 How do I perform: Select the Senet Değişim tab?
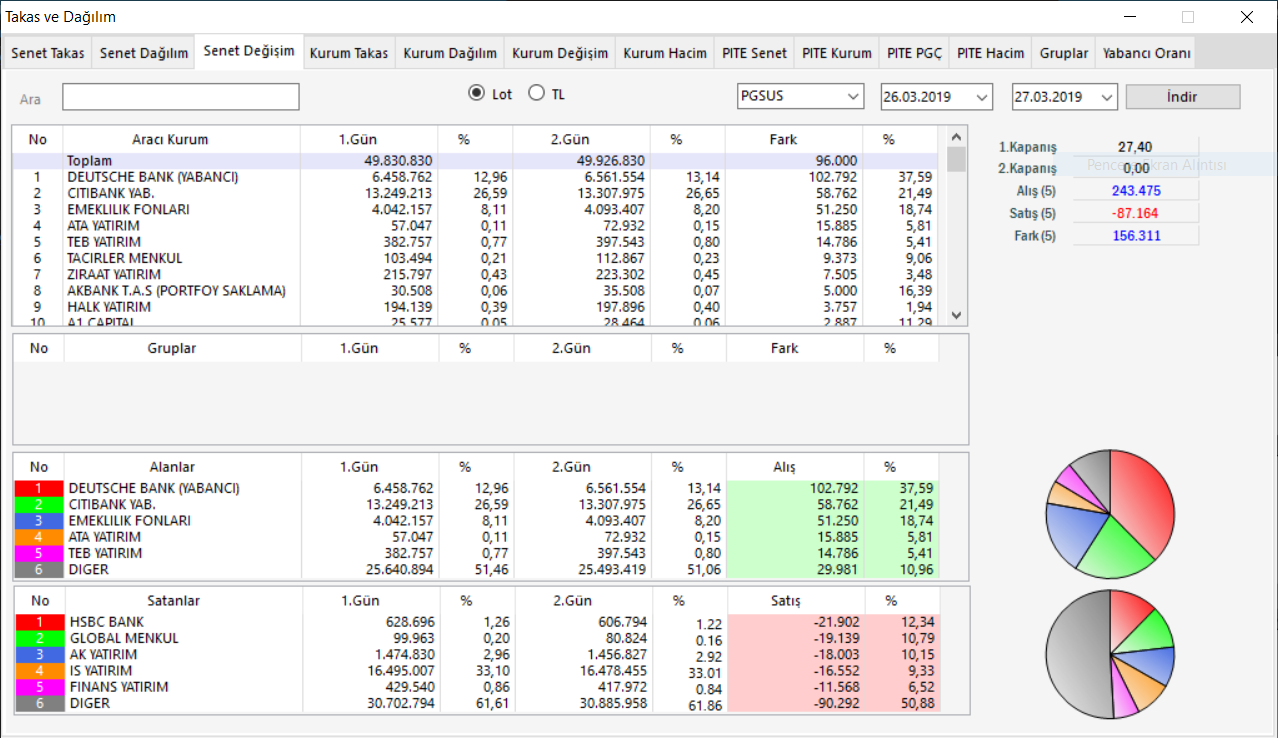249,51
